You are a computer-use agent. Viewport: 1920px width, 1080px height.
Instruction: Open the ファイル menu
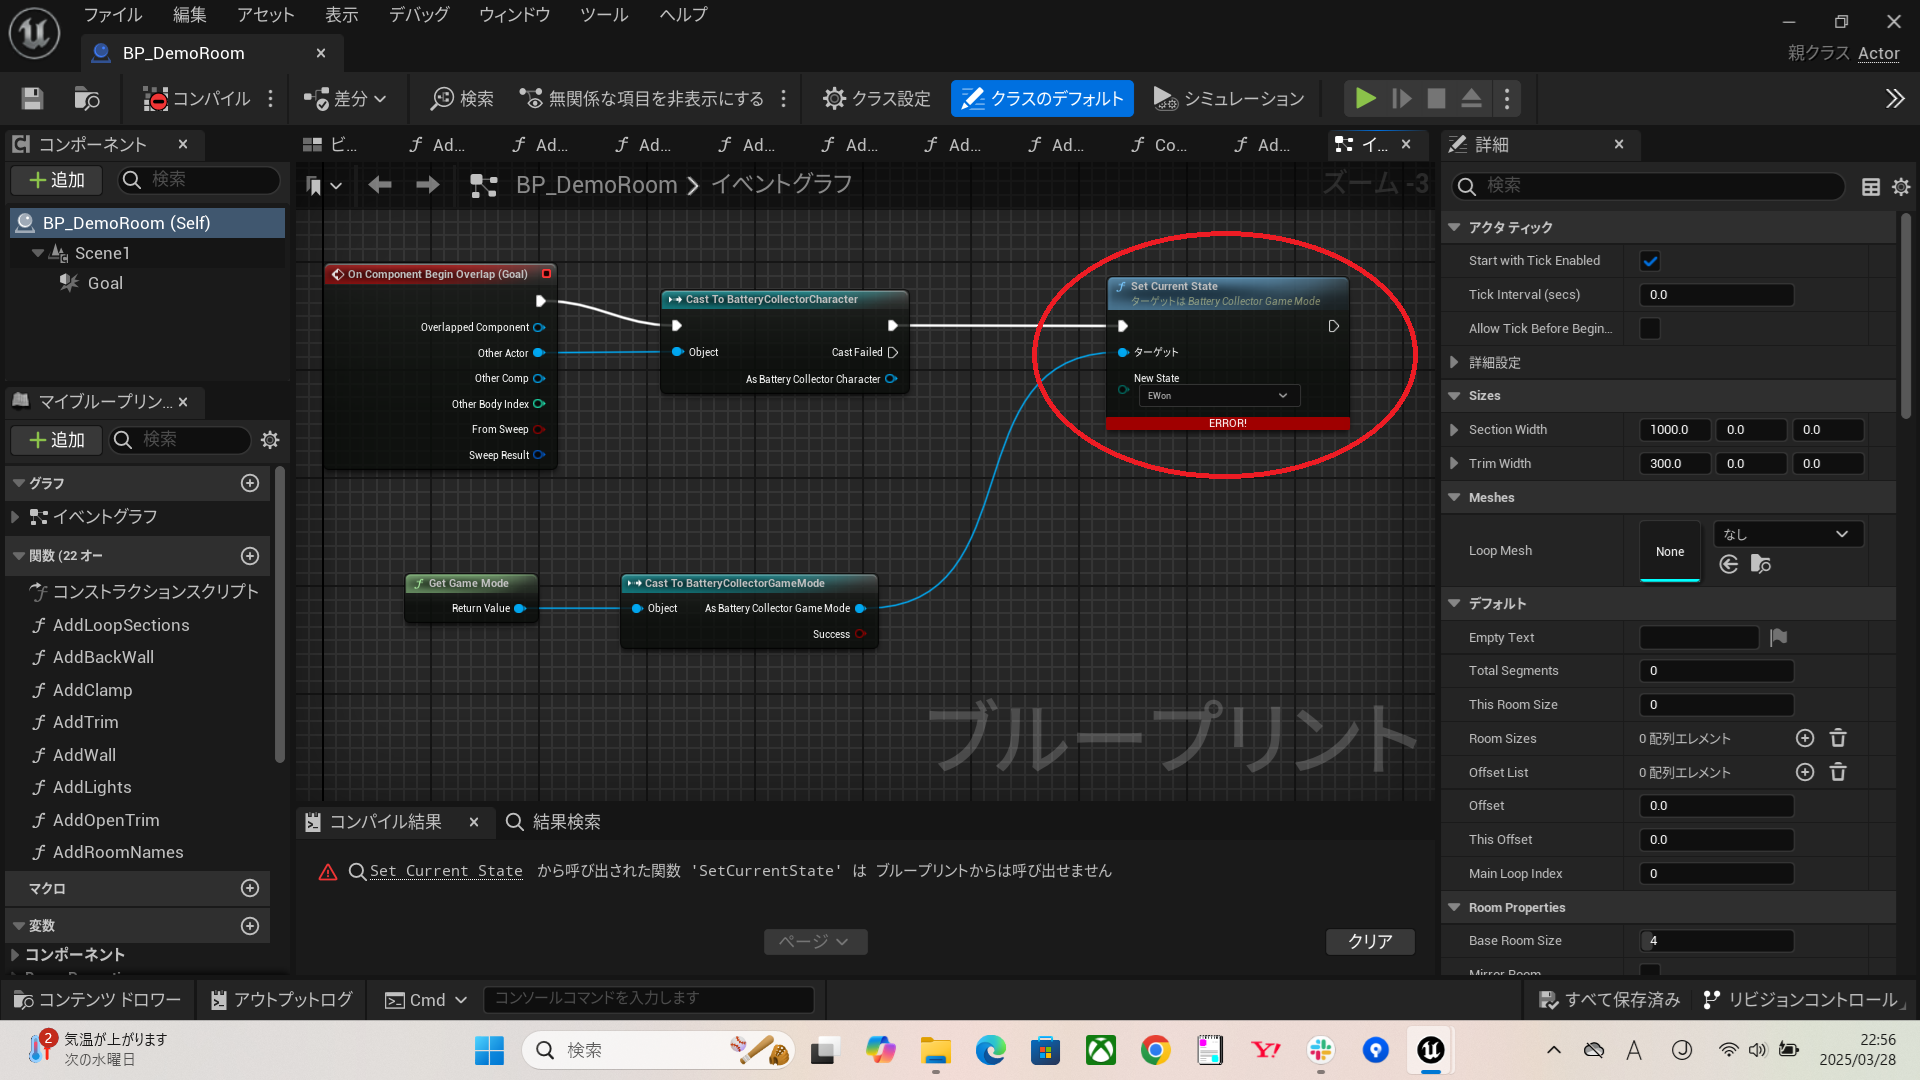112,15
